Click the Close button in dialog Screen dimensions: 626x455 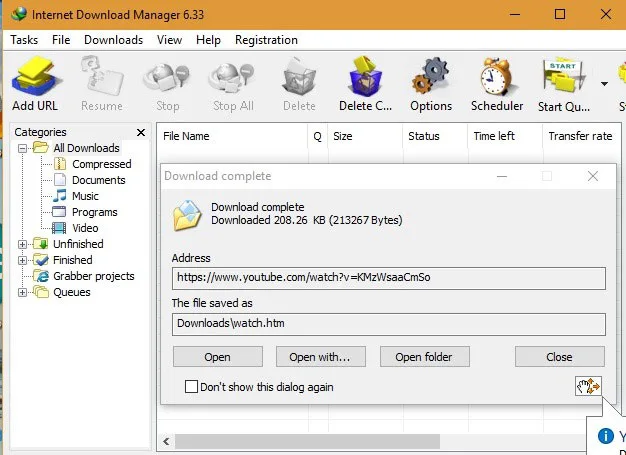click(560, 356)
